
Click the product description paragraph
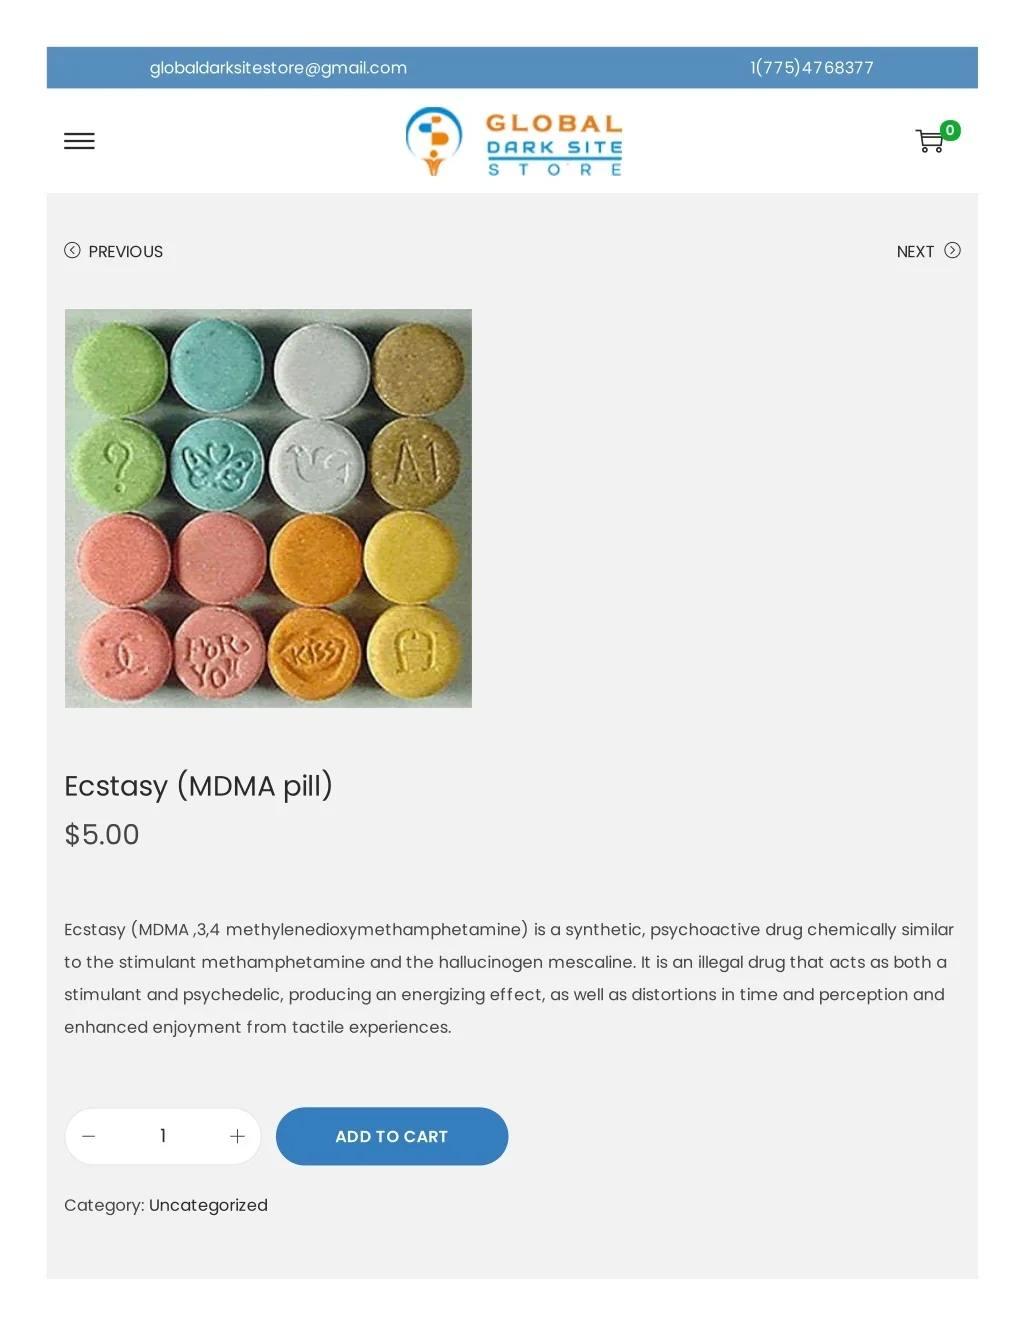509,978
